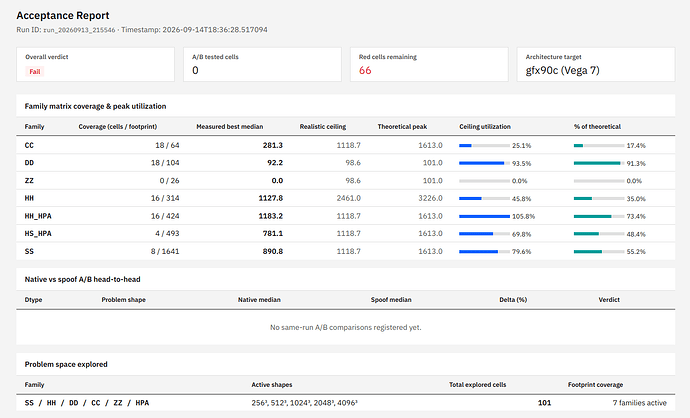This screenshot has height=418, width=690.
Task: Click the Coverage (cells / footprint) column header
Action: coord(117,127)
